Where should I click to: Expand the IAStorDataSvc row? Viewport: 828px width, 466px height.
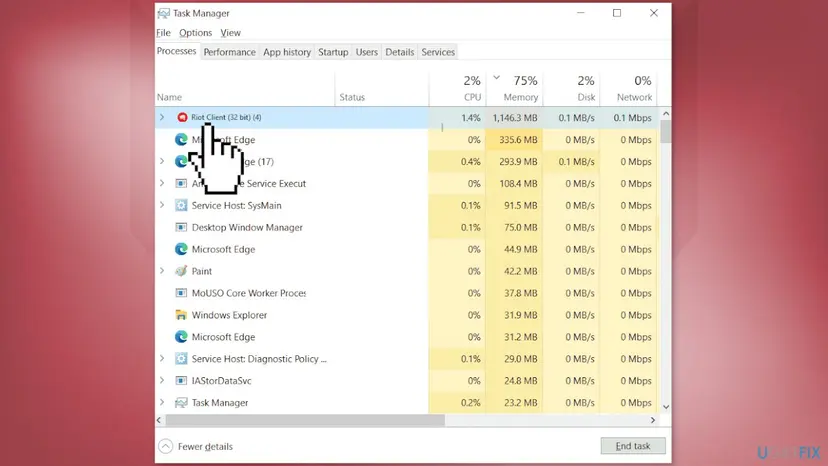pyautogui.click(x=162, y=380)
